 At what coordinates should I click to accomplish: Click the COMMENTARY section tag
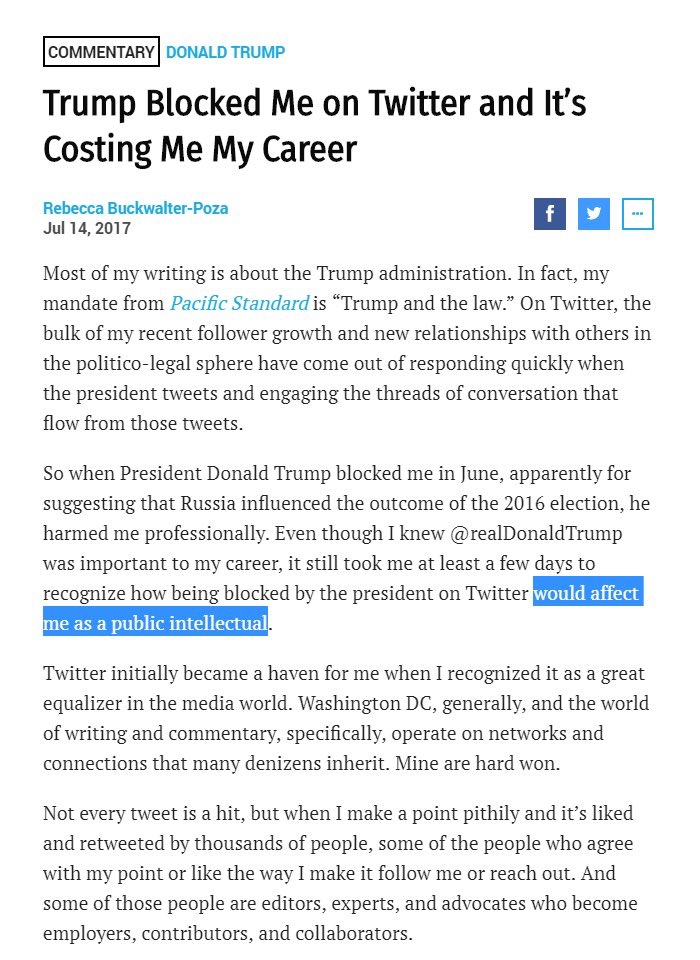(x=101, y=51)
